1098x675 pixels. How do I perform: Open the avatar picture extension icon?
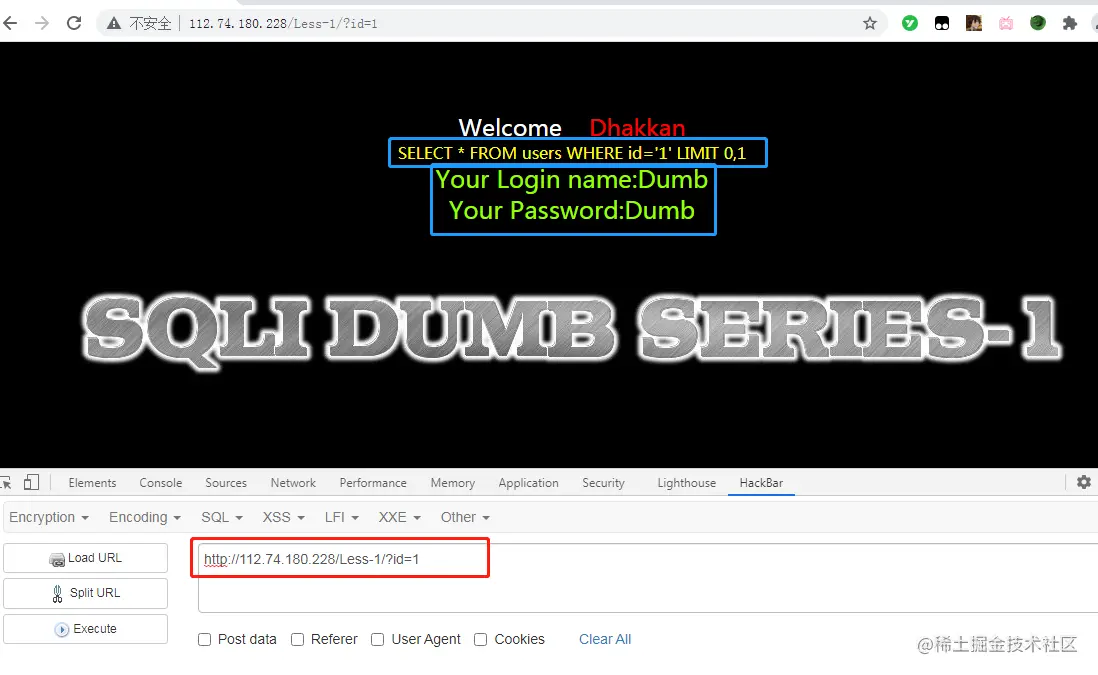click(x=973, y=23)
